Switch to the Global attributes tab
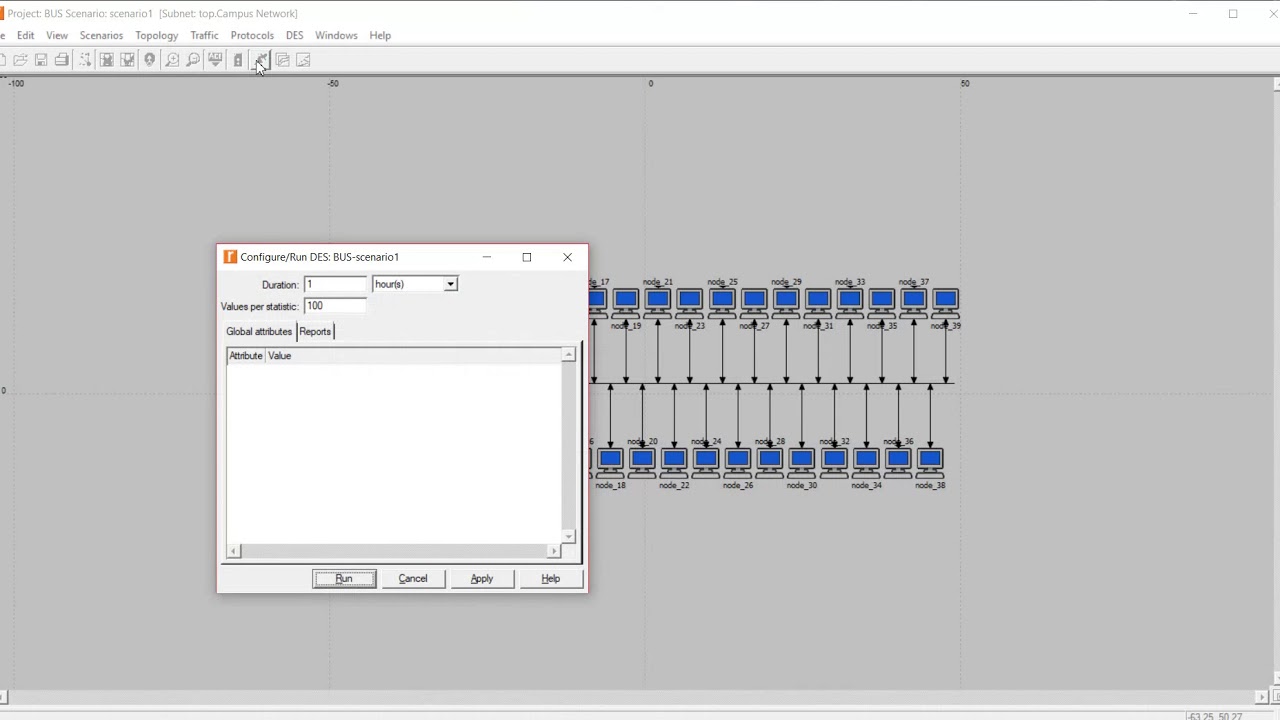The width and height of the screenshot is (1280, 720). coord(259,332)
